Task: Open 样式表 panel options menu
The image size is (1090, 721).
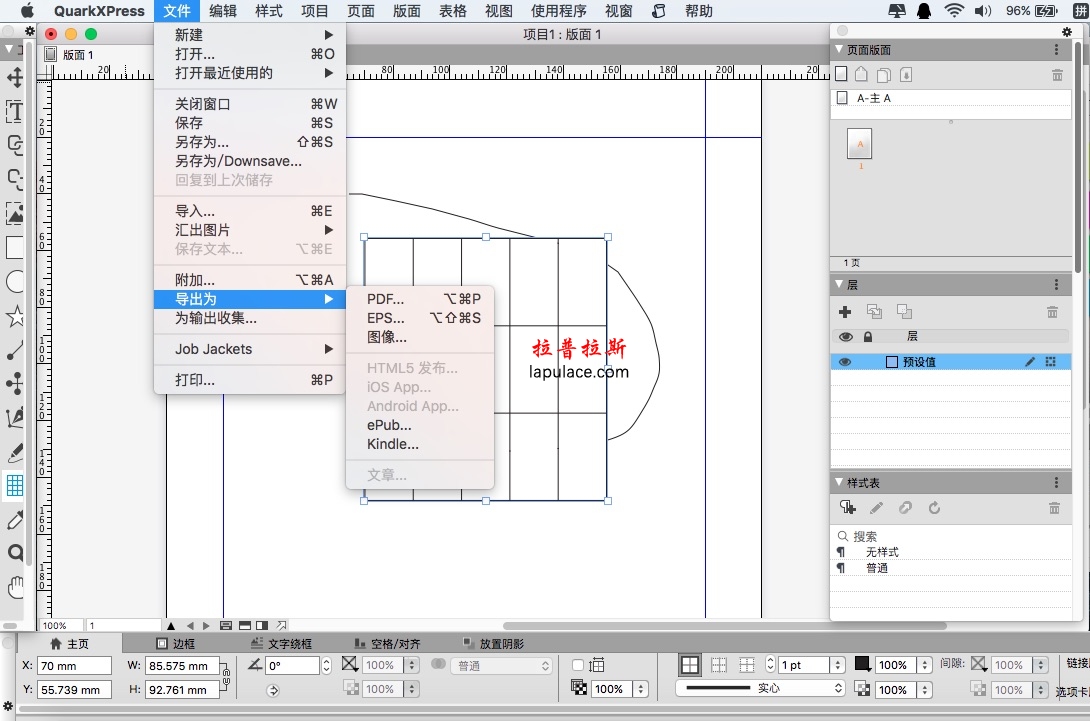Action: click(x=1057, y=483)
